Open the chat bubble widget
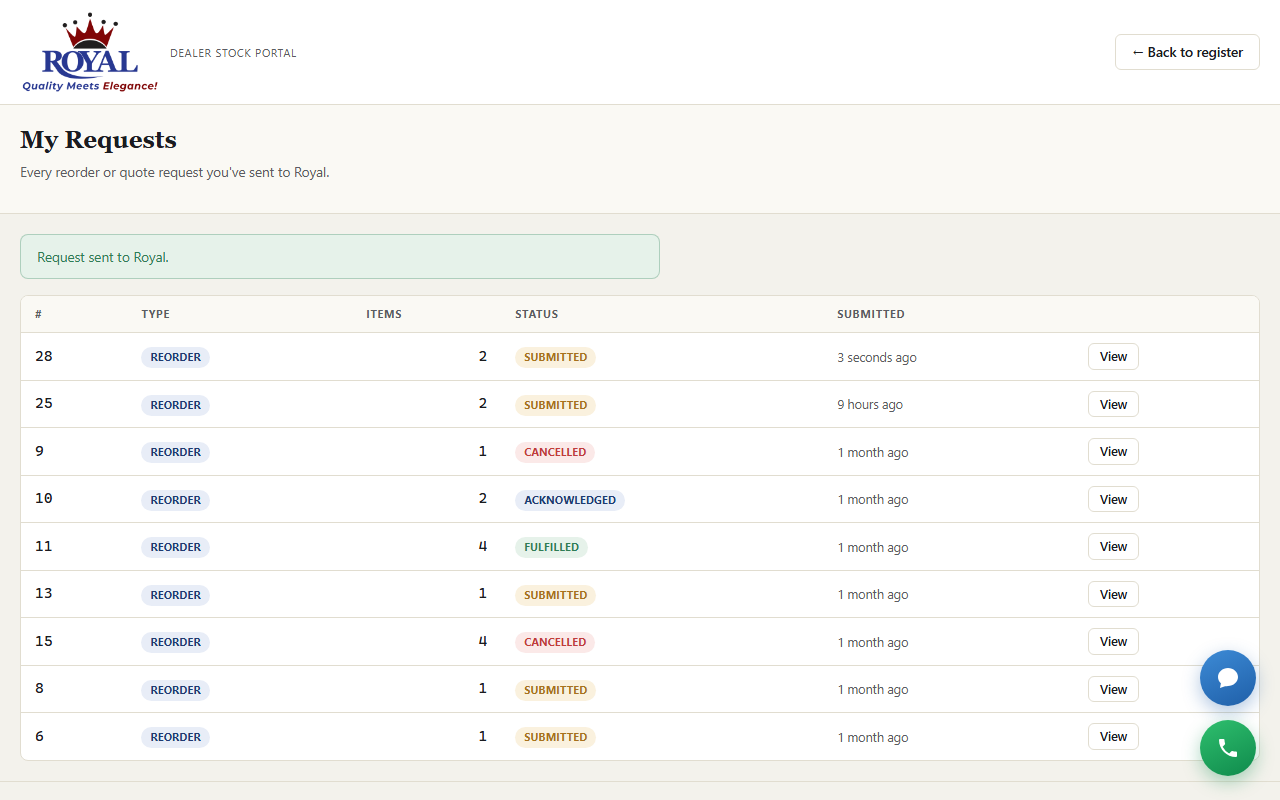This screenshot has width=1280, height=800. point(1228,678)
